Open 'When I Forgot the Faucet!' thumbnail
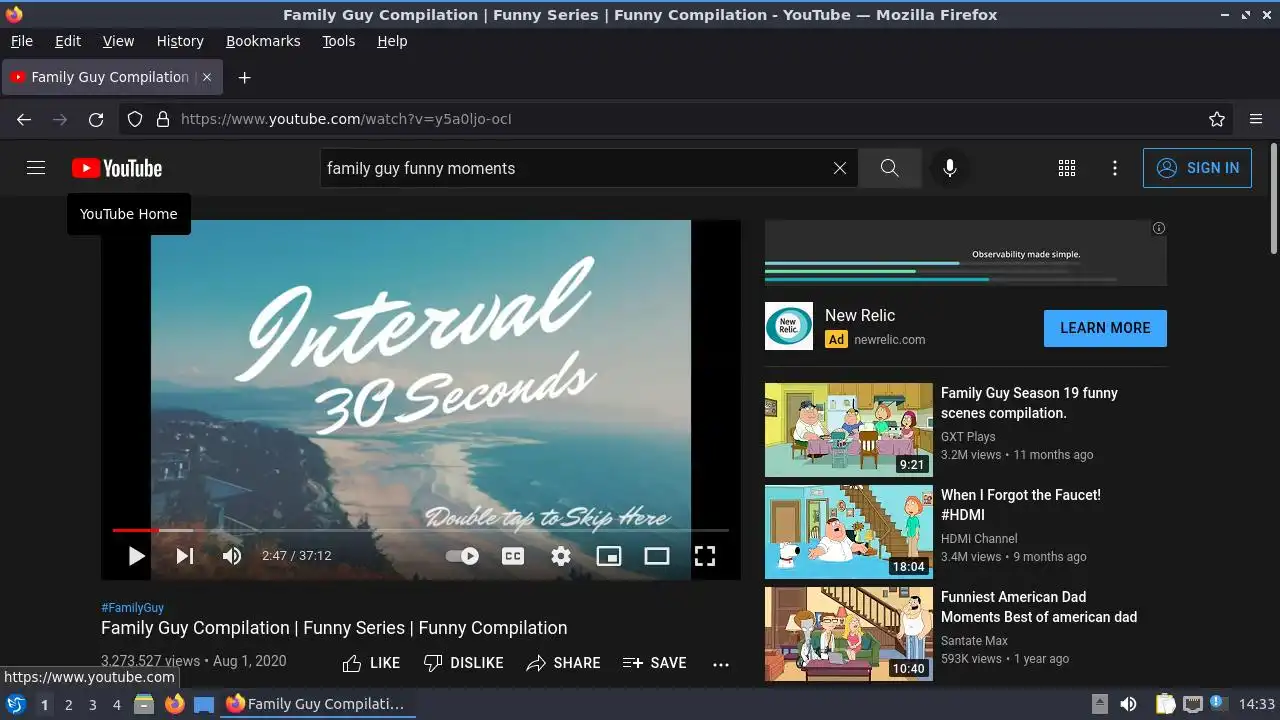 849,532
